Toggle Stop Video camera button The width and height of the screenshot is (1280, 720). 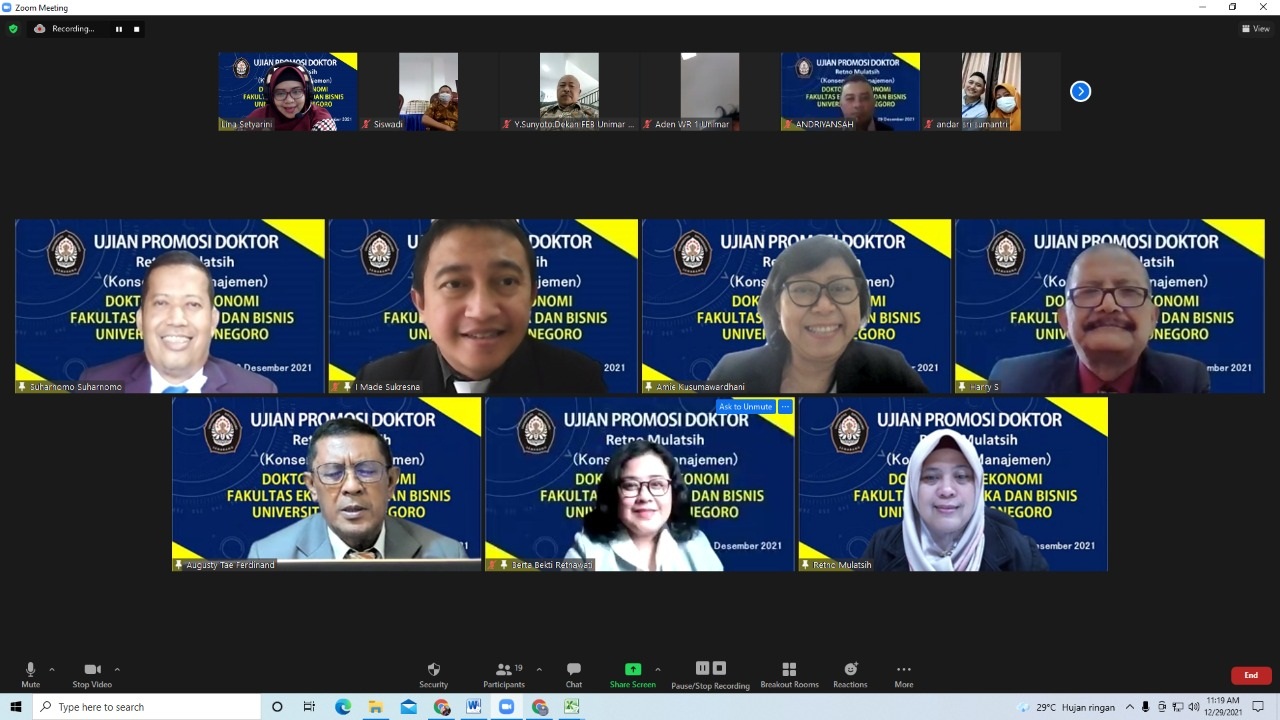pyautogui.click(x=92, y=674)
